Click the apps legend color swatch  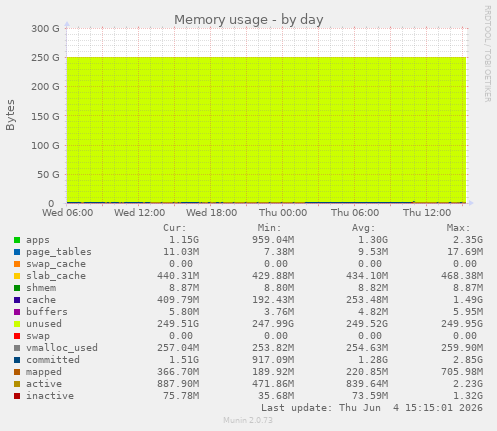click(17, 240)
